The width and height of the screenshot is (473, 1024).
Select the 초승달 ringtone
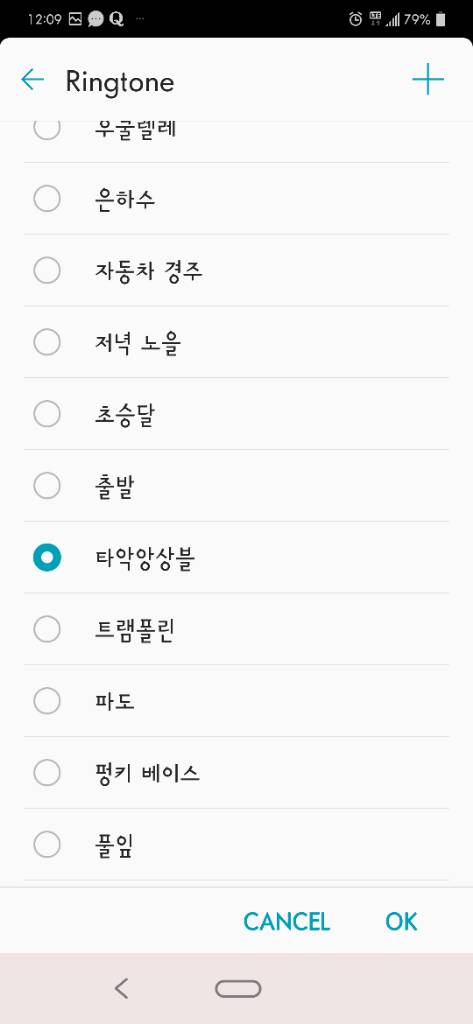click(236, 414)
